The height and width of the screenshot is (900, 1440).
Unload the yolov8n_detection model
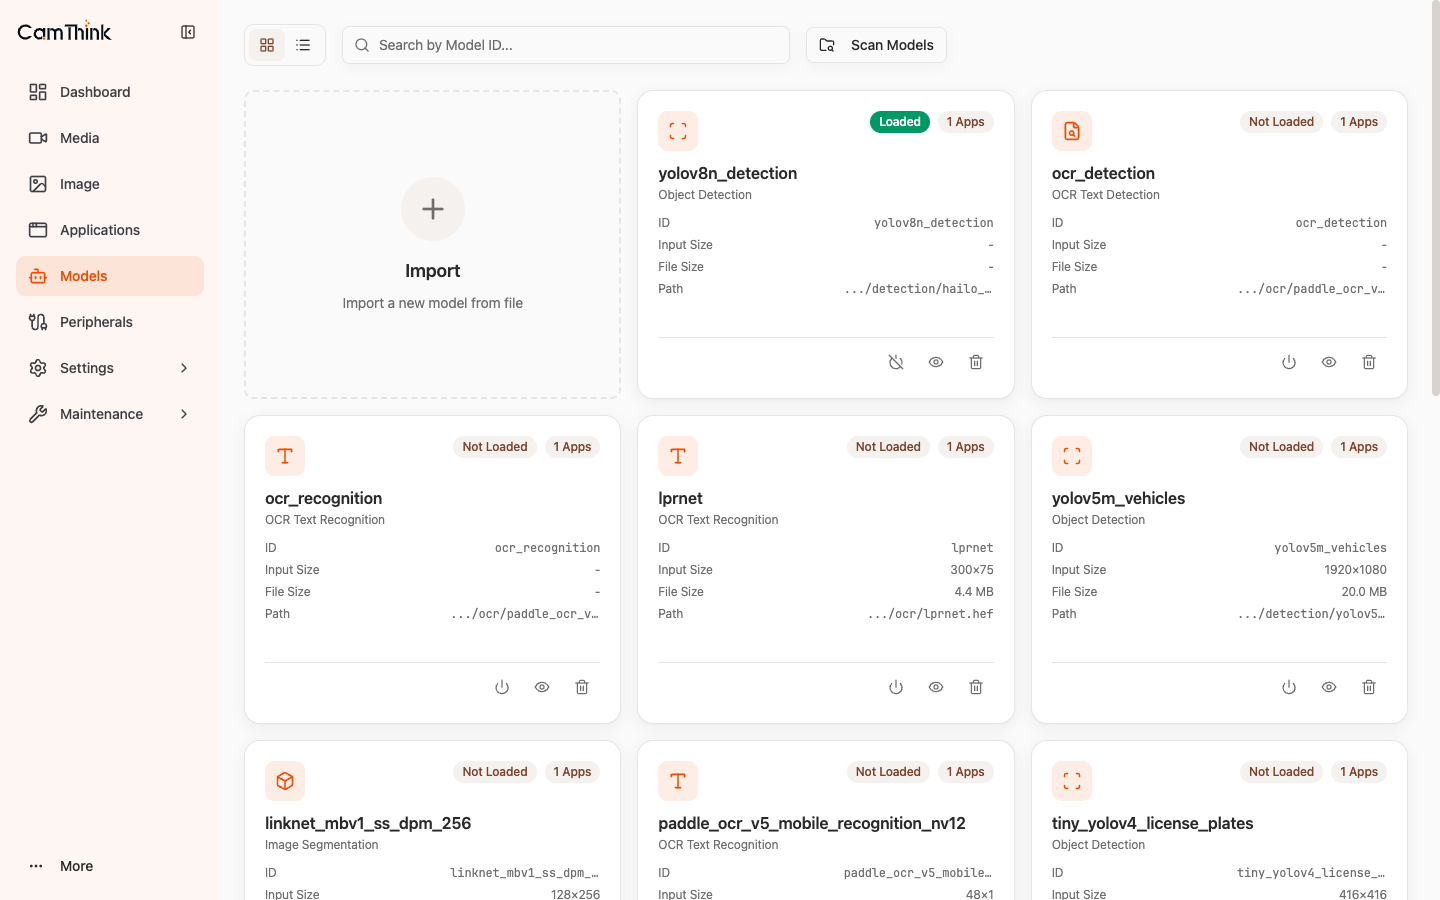[896, 362]
